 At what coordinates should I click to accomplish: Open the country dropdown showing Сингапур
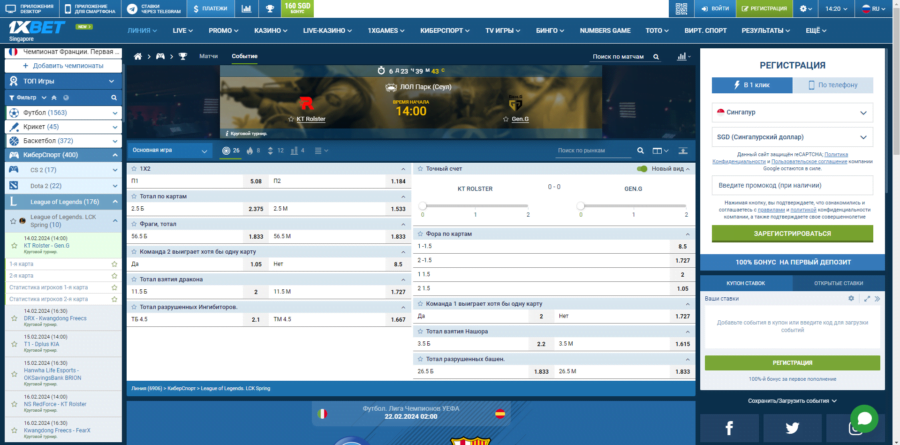792,113
